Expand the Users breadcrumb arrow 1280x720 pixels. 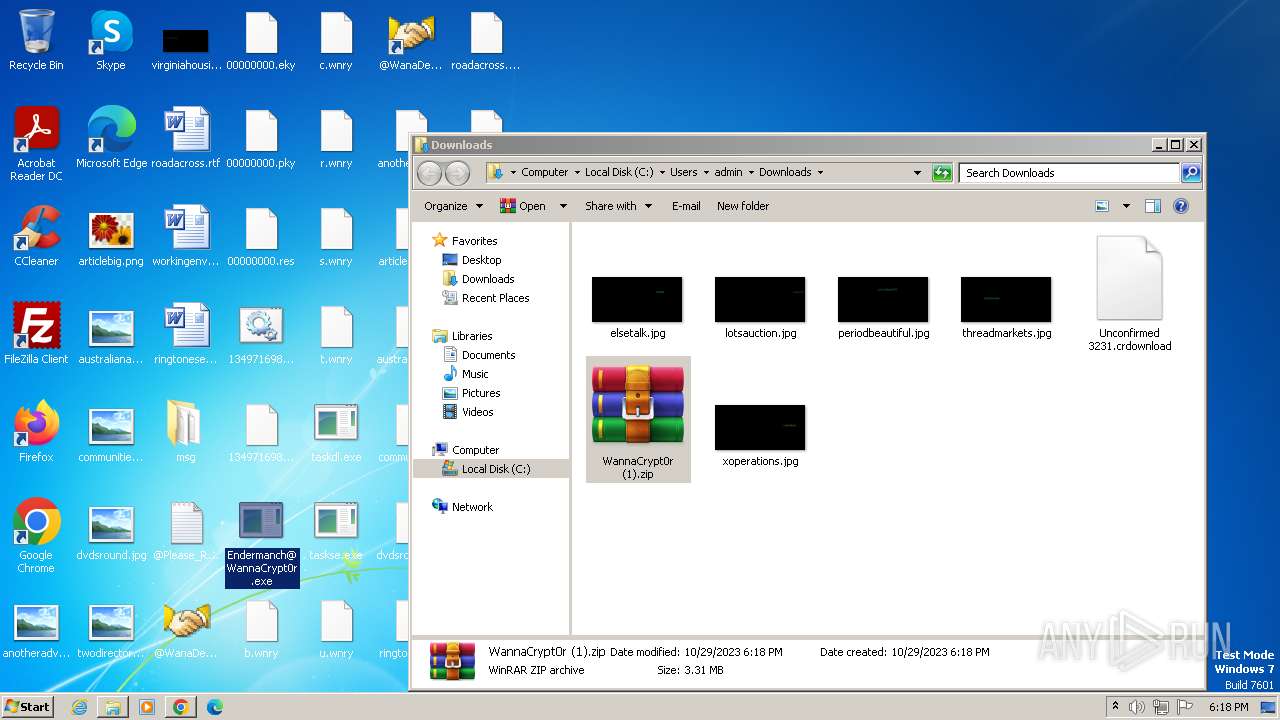[x=706, y=173]
